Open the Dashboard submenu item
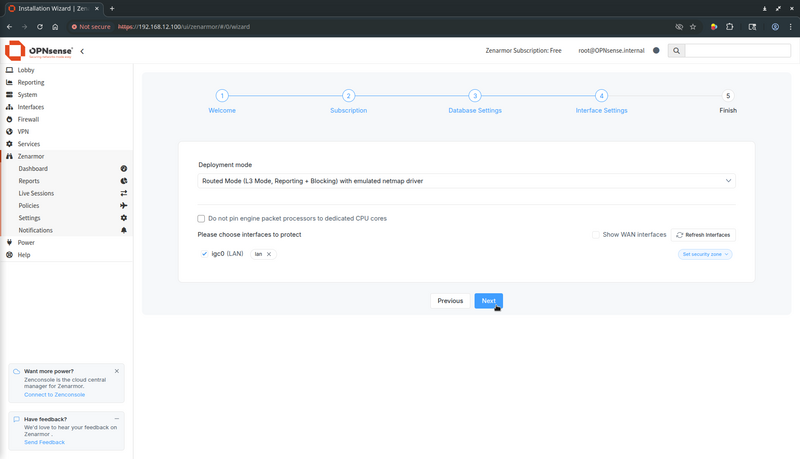Viewport: 800px width, 459px height. coord(33,168)
